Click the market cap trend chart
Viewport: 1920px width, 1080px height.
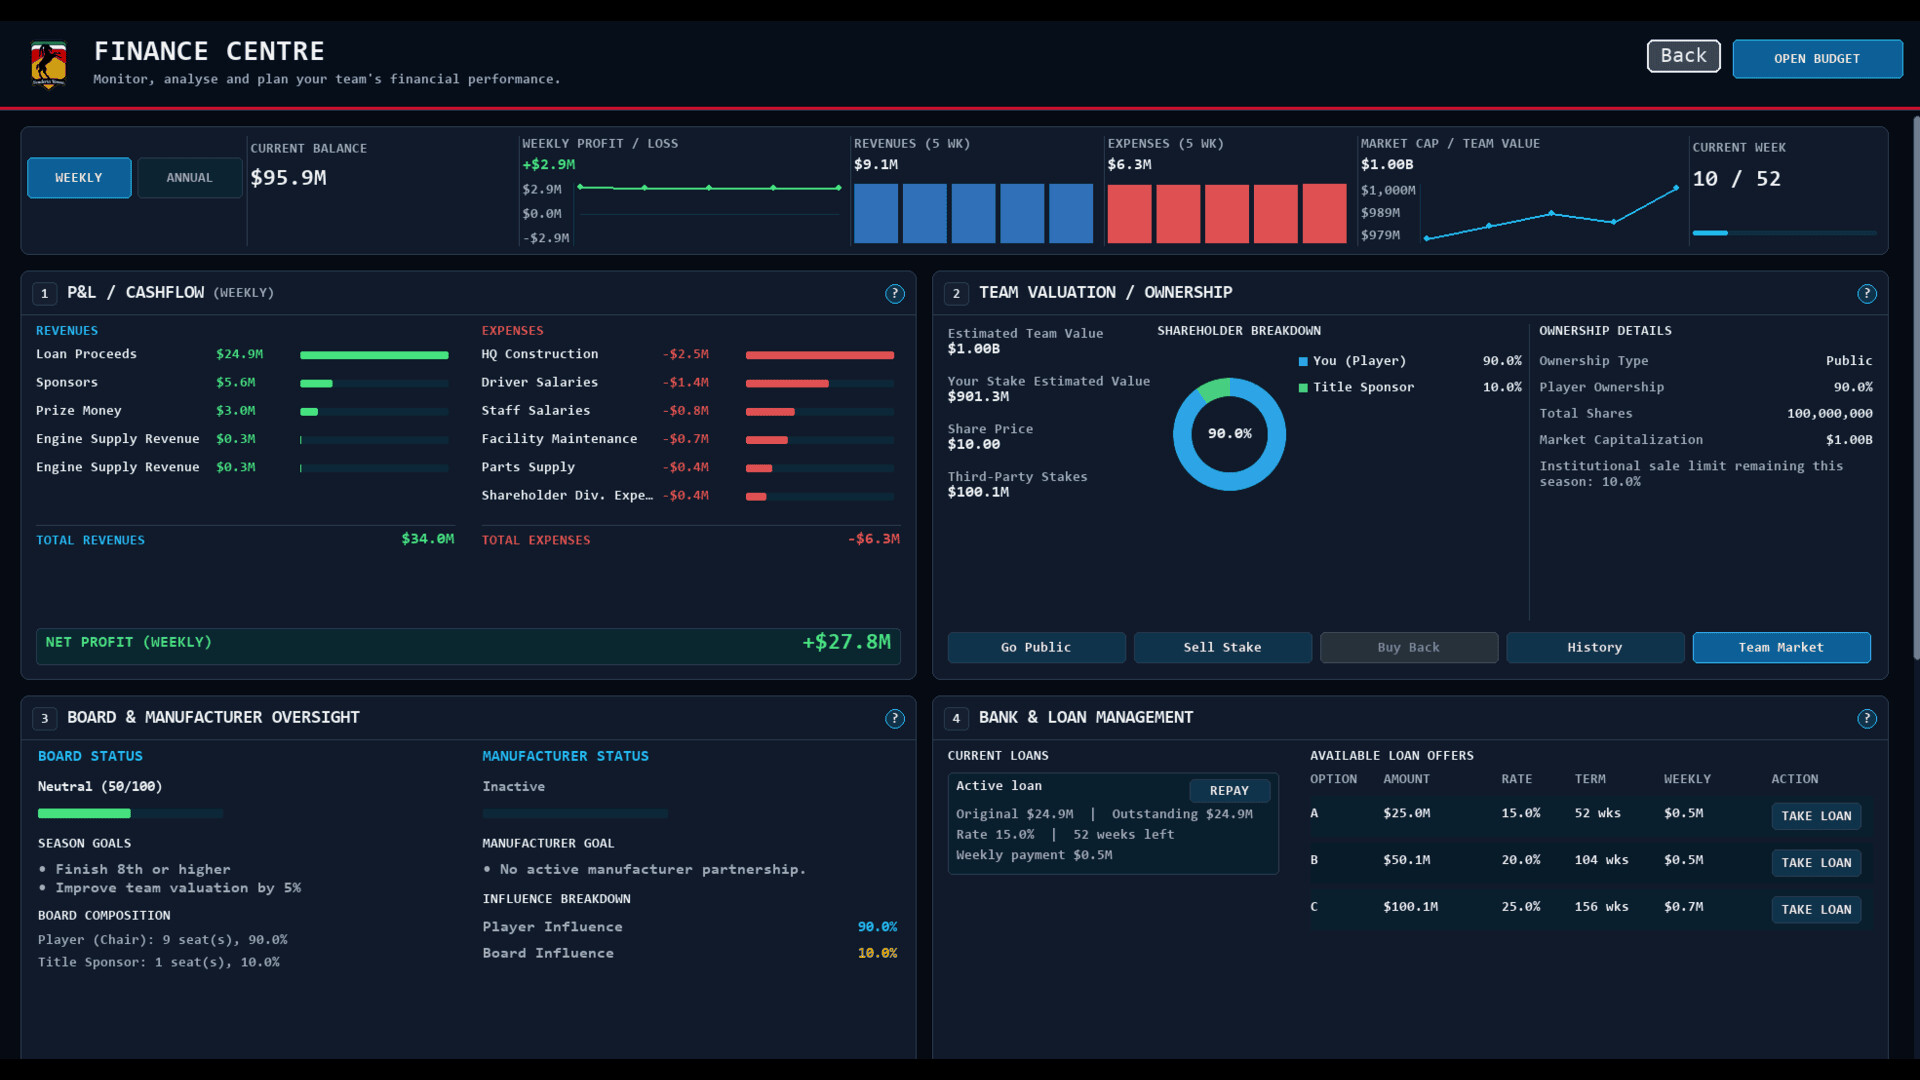click(x=1551, y=212)
